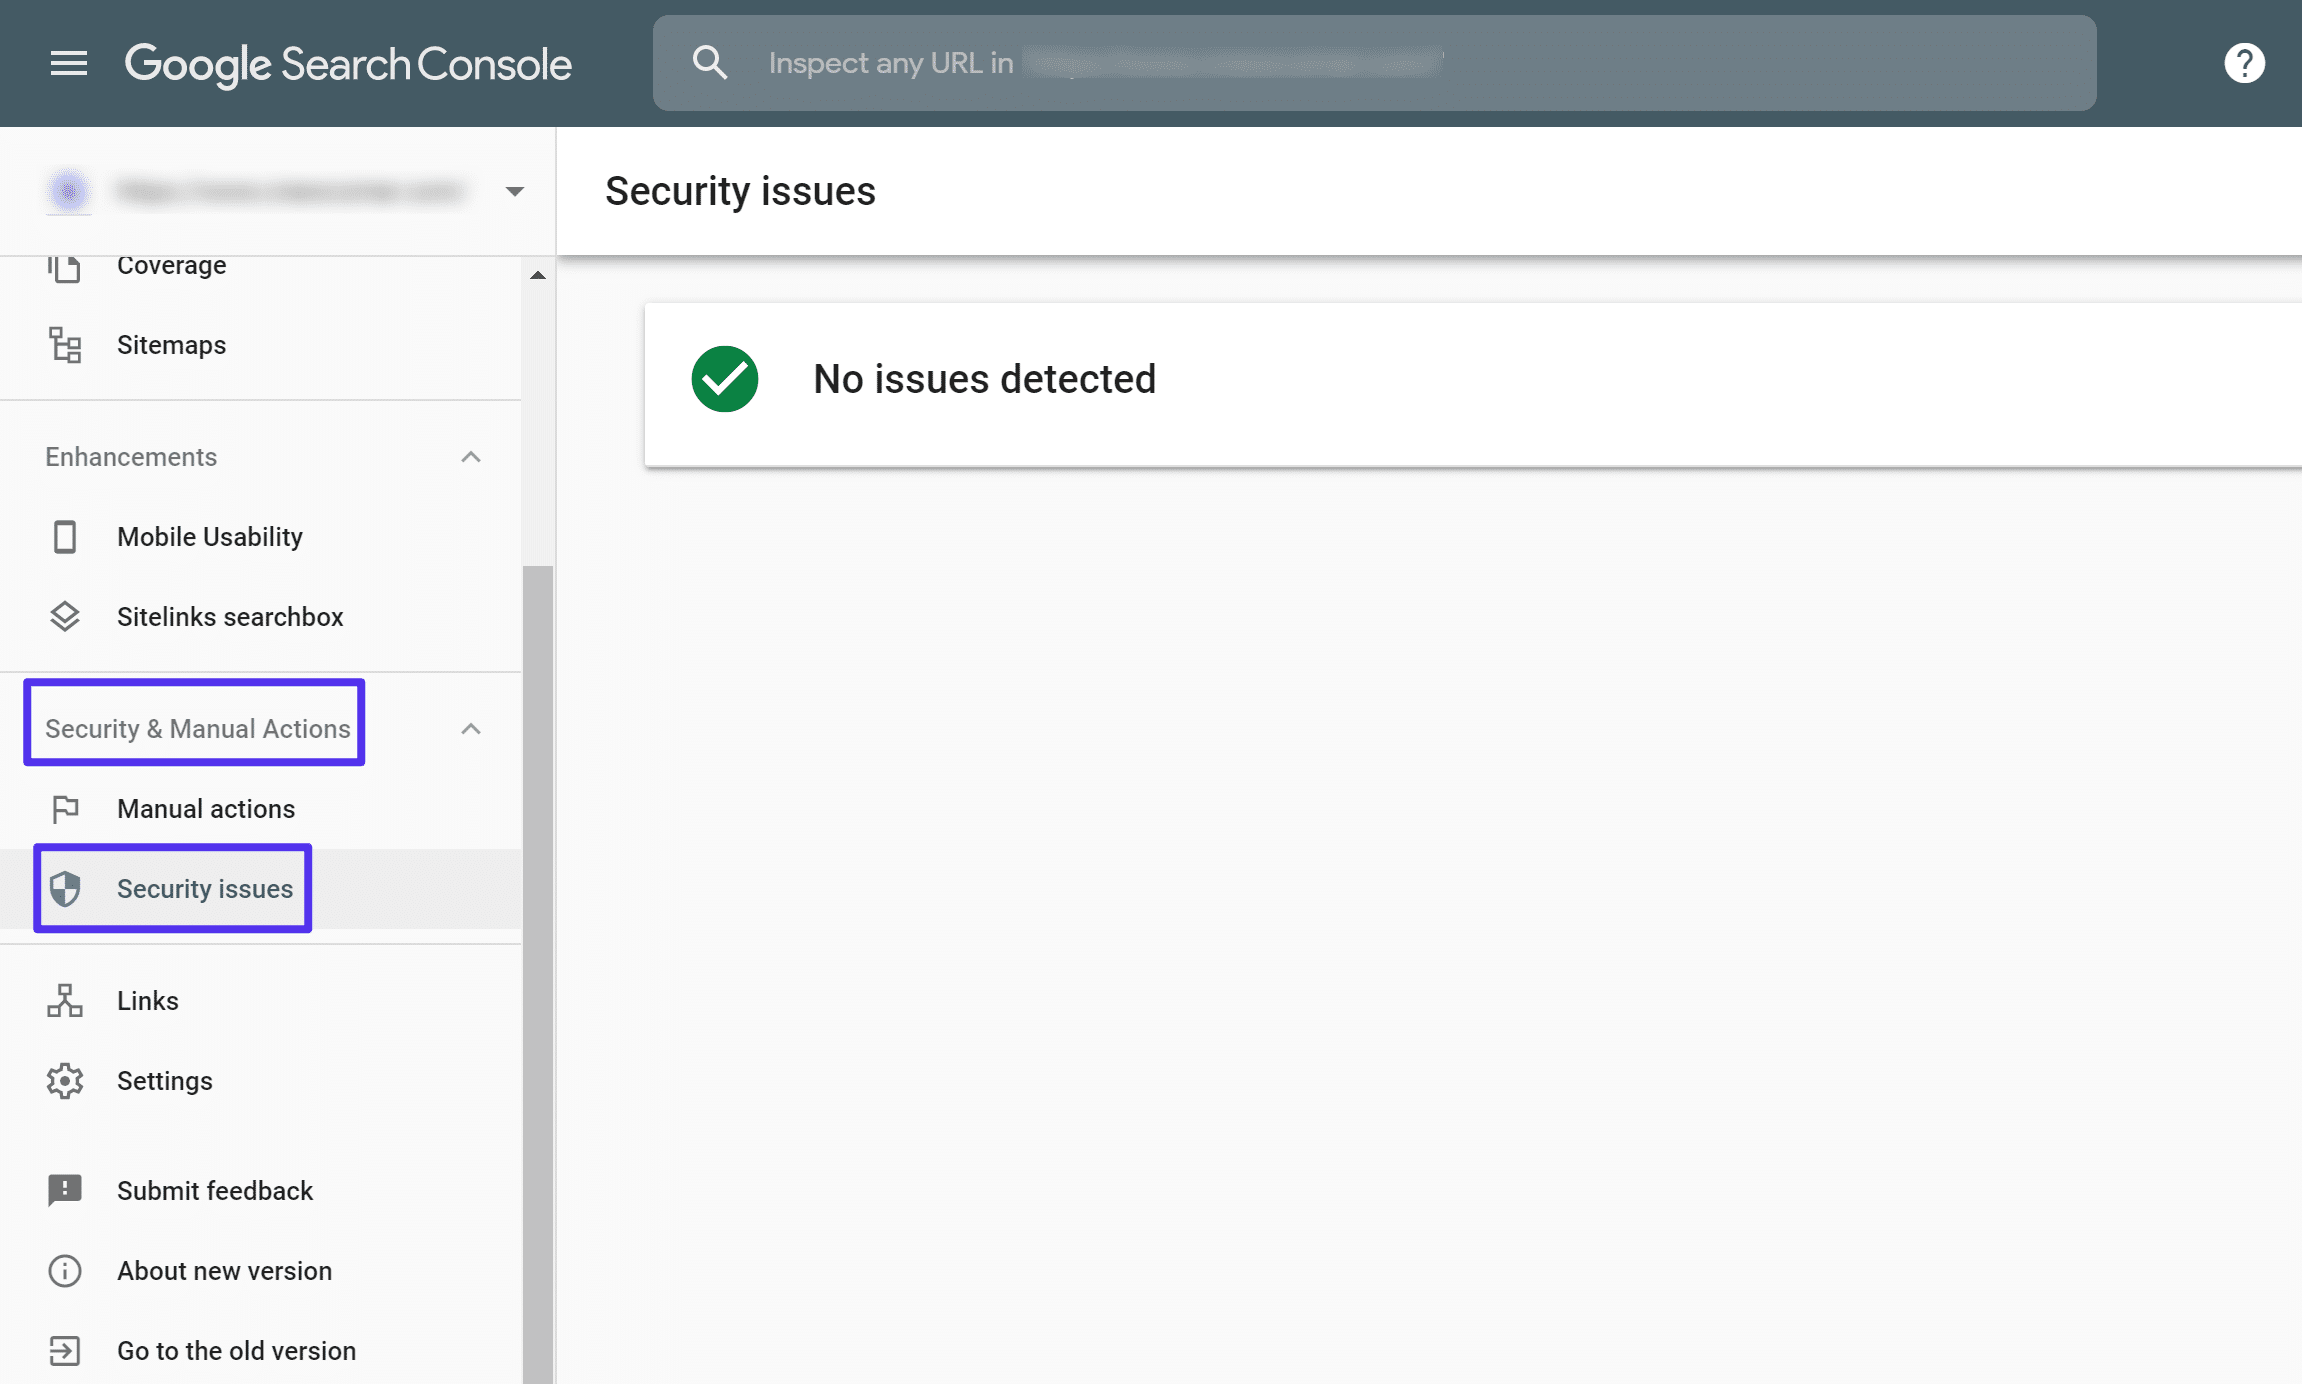Viewport: 2302px width, 1384px height.
Task: Click the Settings gear icon
Action: point(67,1080)
